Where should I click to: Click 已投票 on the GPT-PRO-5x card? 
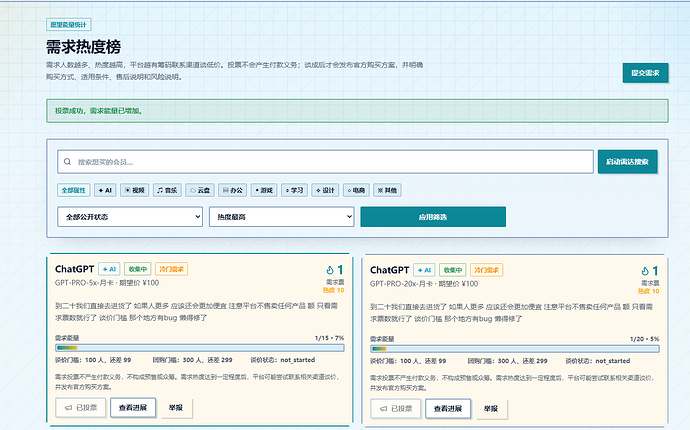[x=81, y=408]
